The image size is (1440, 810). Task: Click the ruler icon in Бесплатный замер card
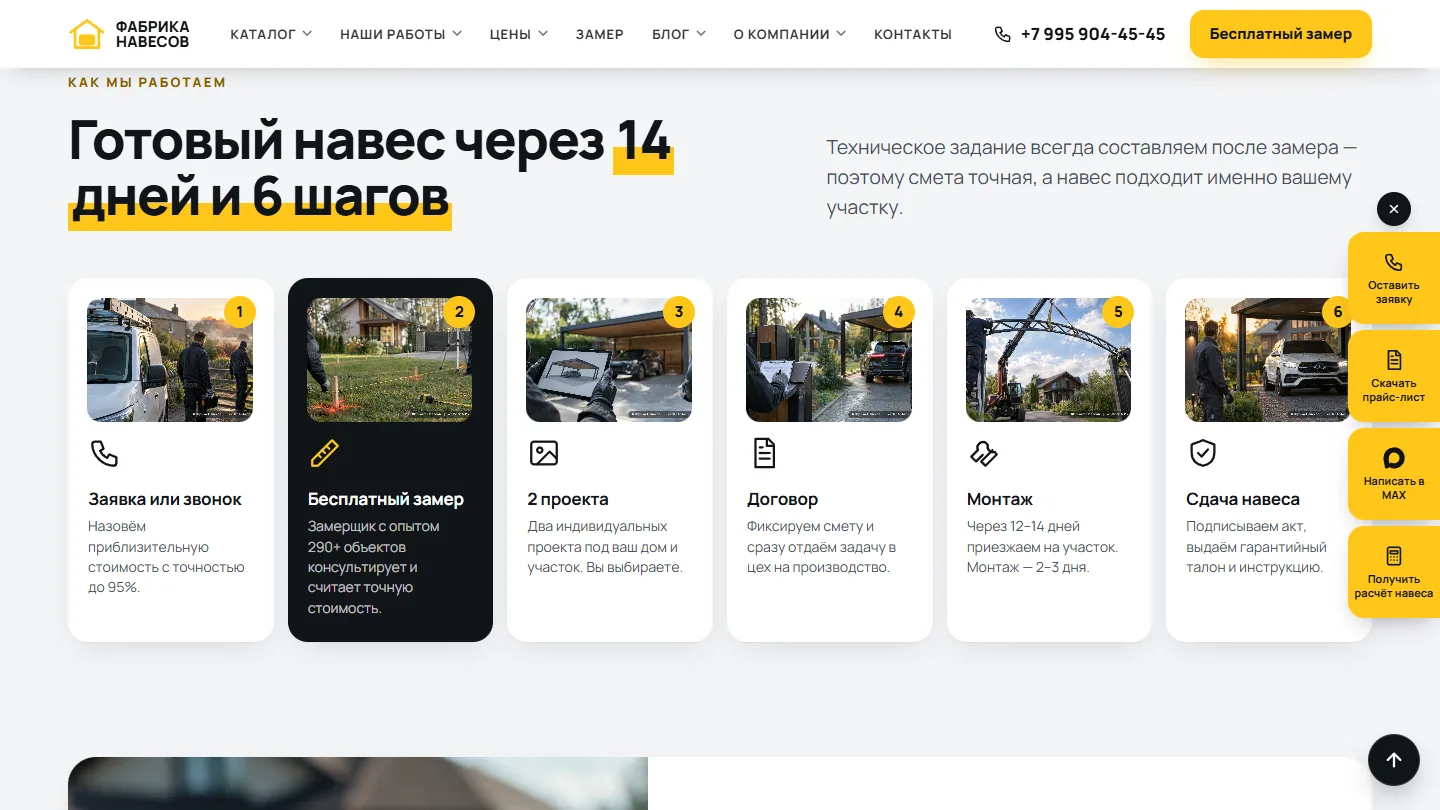(324, 453)
